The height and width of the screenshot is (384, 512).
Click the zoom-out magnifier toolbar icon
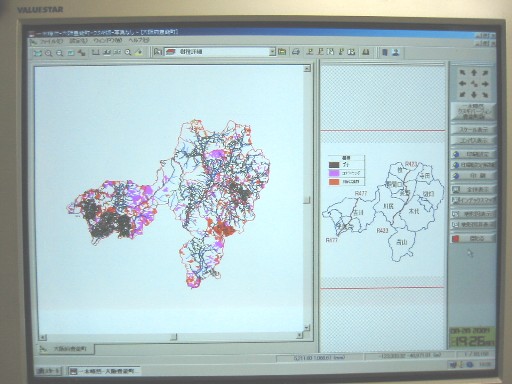point(60,53)
